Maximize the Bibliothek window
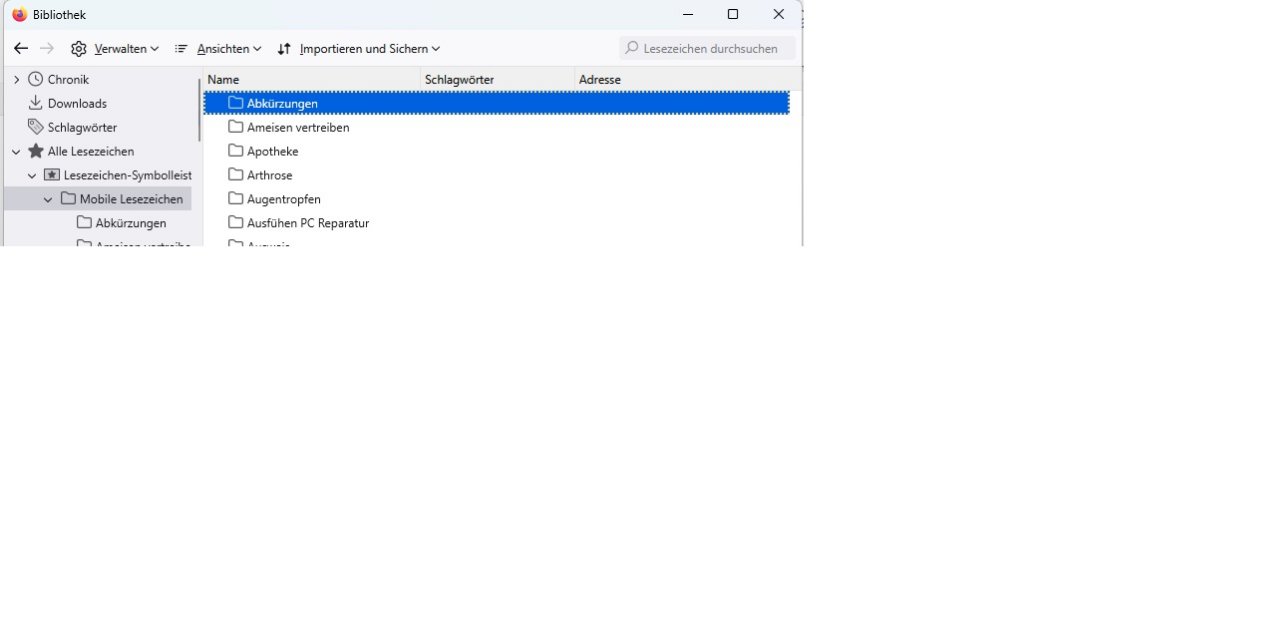 [733, 14]
